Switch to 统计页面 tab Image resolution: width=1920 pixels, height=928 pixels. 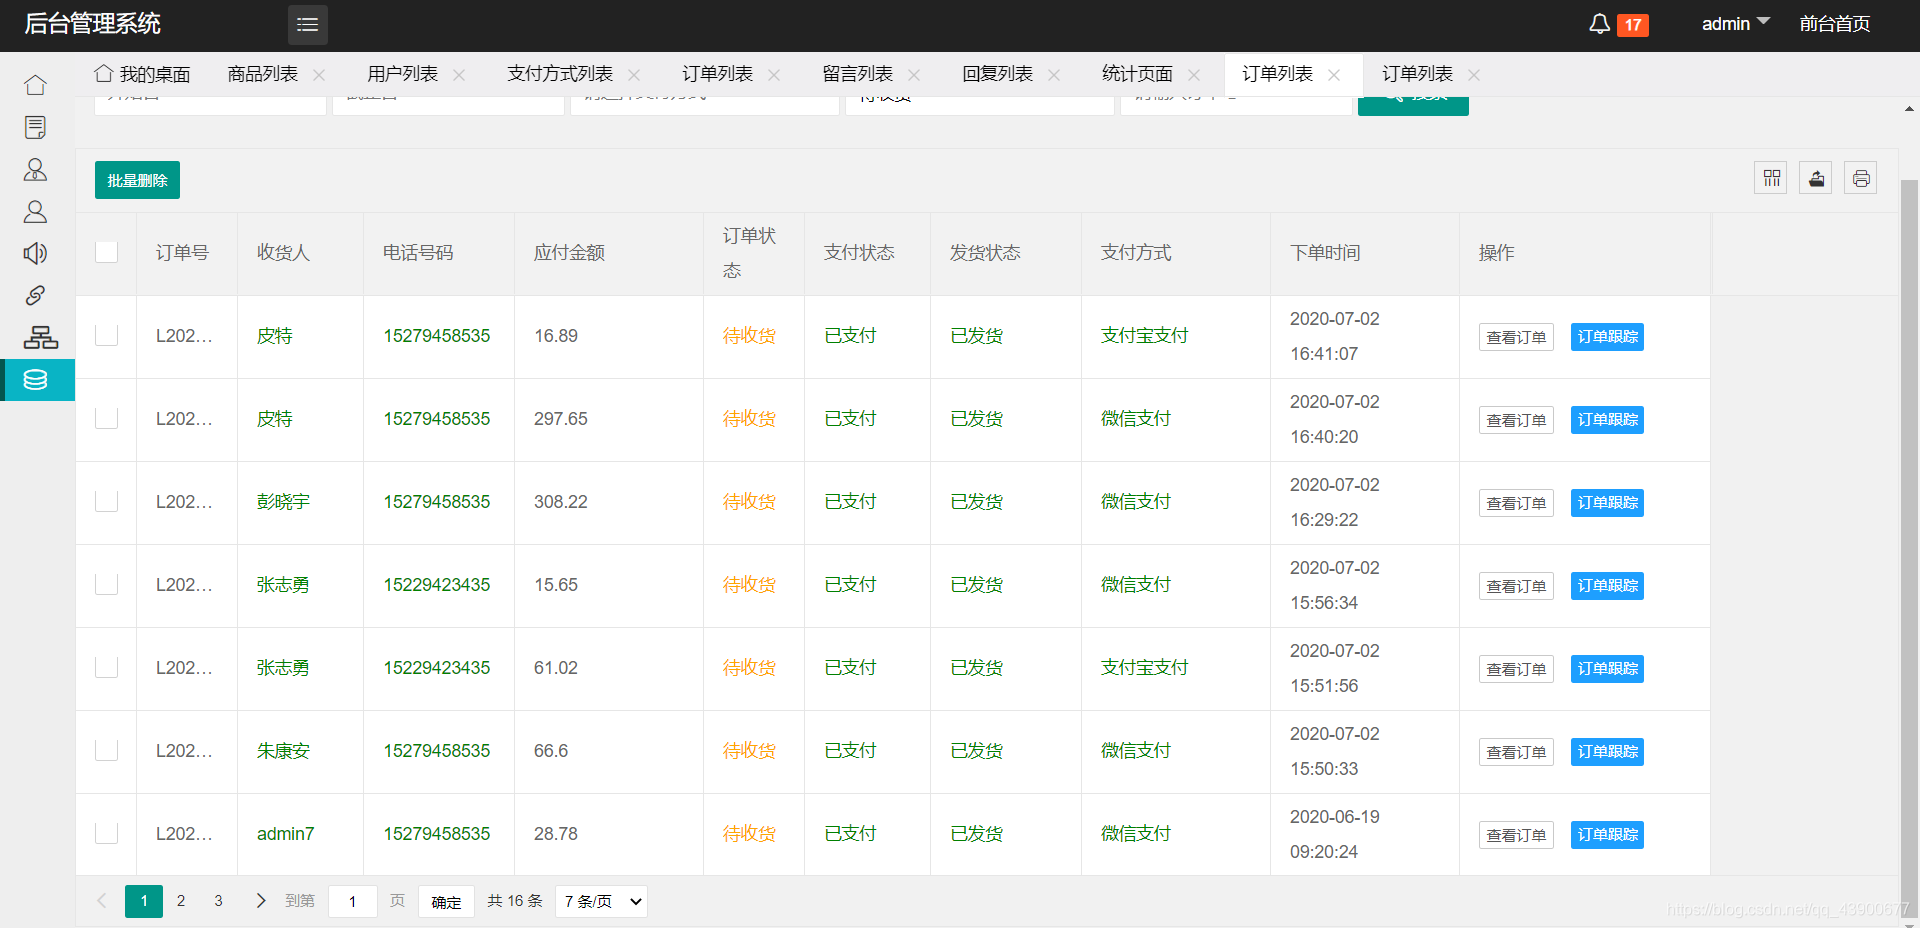point(1138,74)
